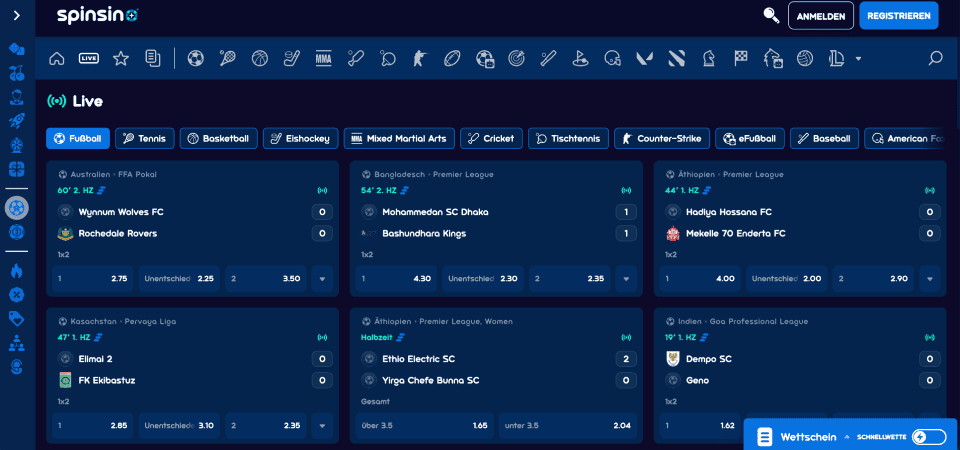Select über 3.5 odds at 1.65
This screenshot has width=960, height=450.
[424, 425]
